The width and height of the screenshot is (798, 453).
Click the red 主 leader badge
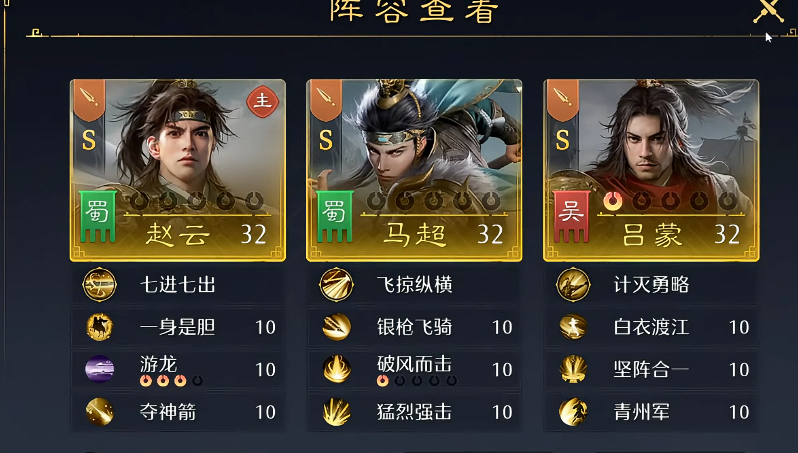point(263,101)
